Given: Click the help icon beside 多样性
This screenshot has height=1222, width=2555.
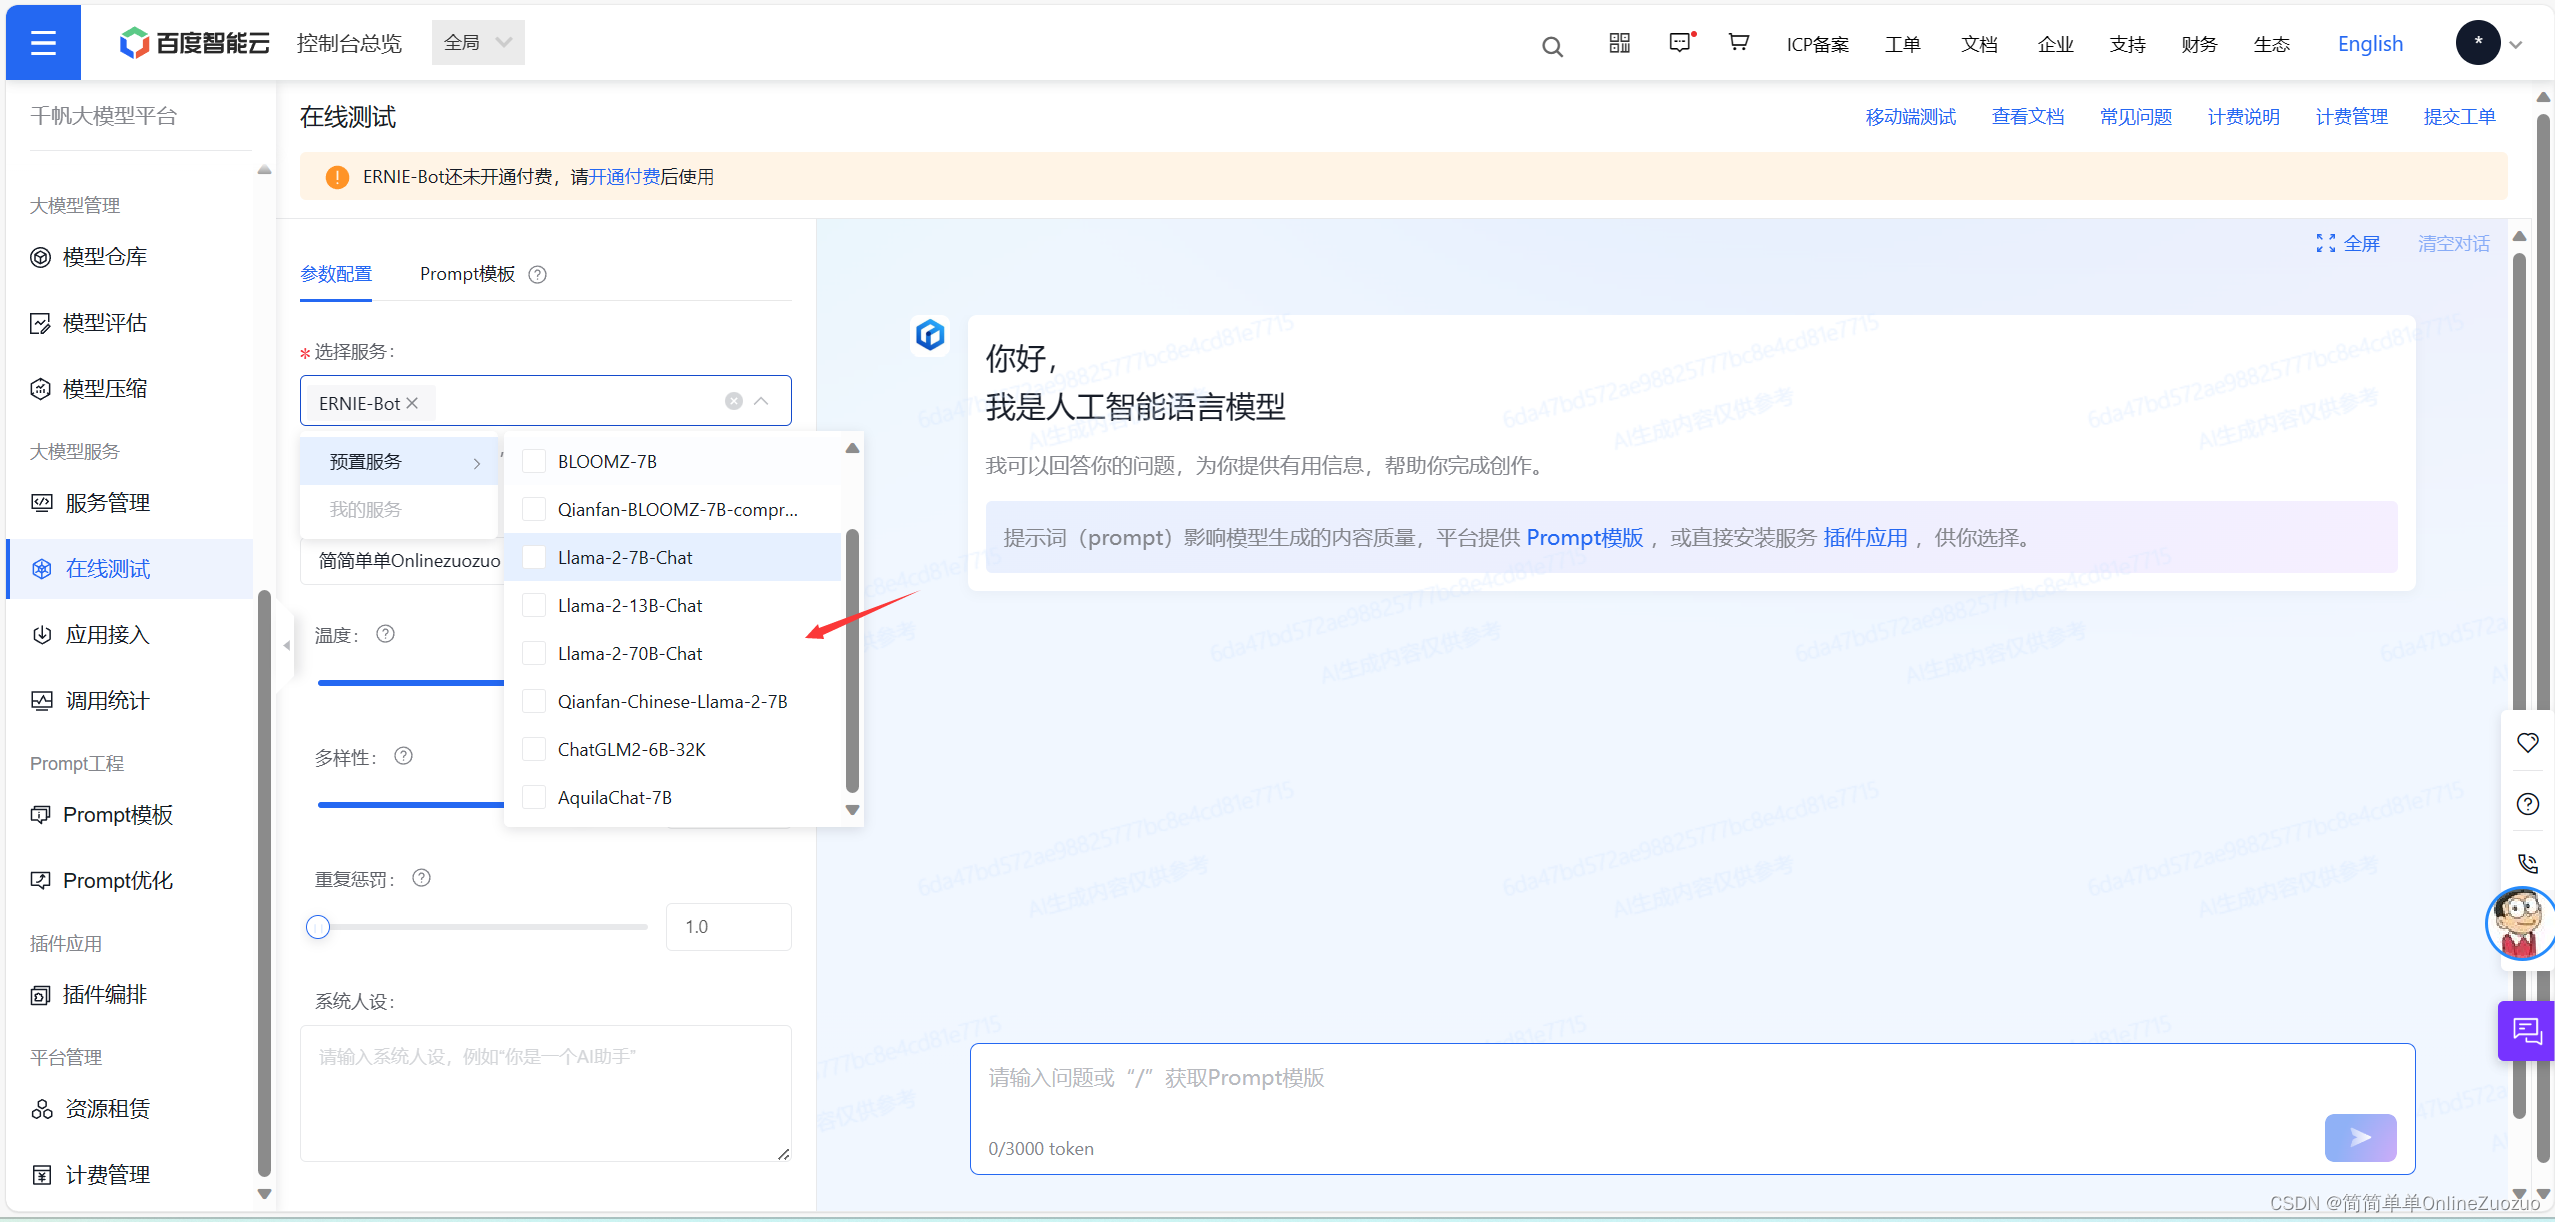Looking at the screenshot, I should (x=403, y=756).
